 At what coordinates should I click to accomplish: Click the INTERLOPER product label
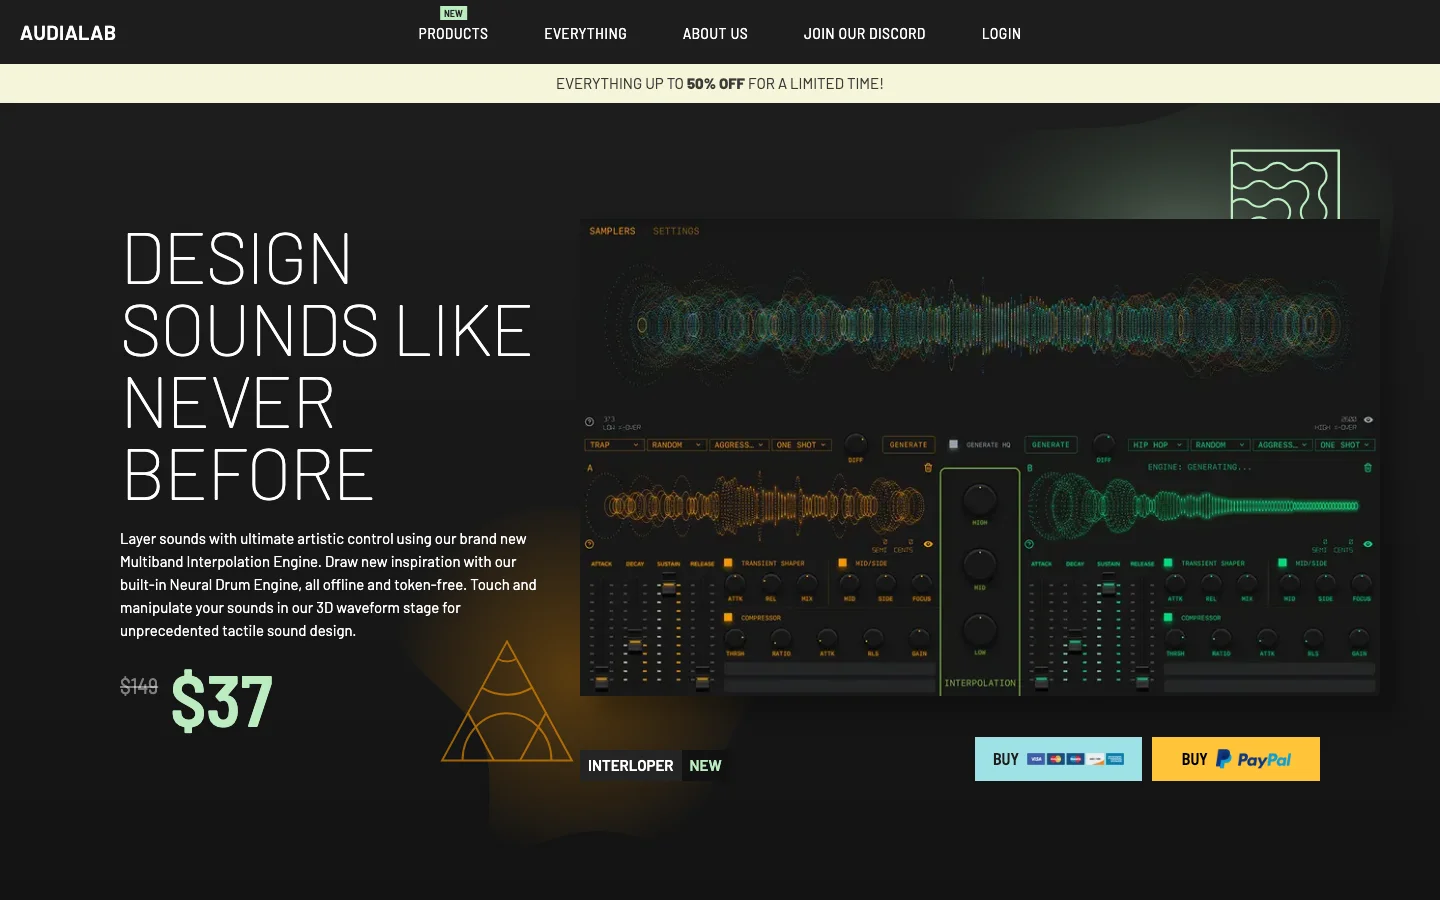pyautogui.click(x=630, y=766)
